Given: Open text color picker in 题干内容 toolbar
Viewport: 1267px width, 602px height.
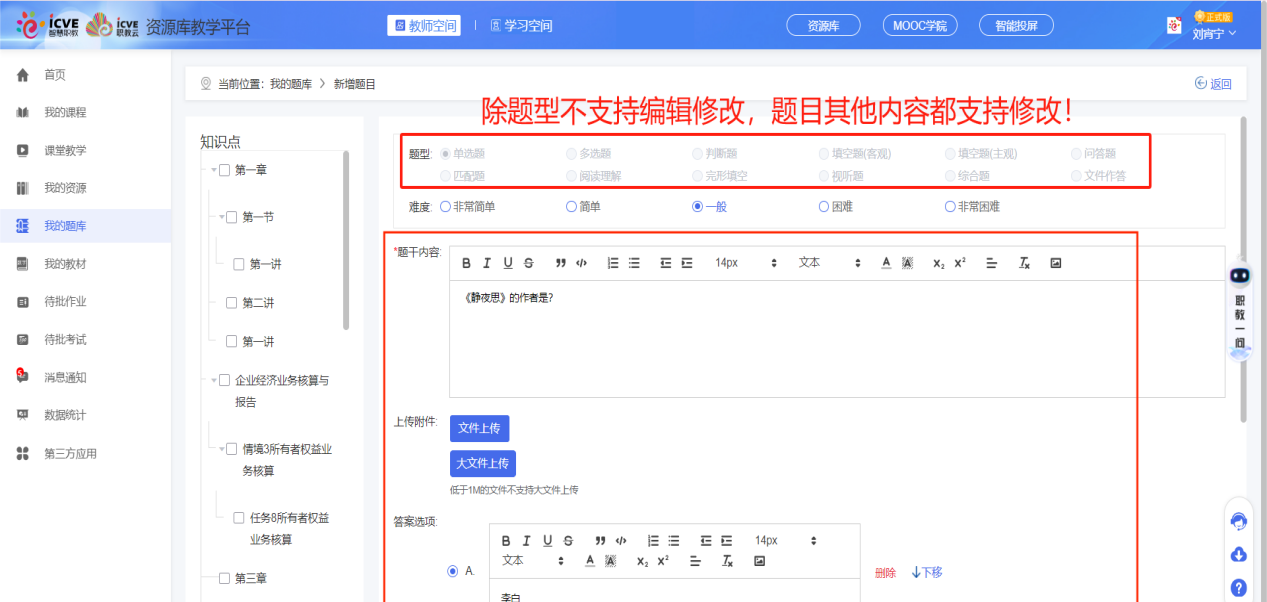Looking at the screenshot, I should pos(886,263).
